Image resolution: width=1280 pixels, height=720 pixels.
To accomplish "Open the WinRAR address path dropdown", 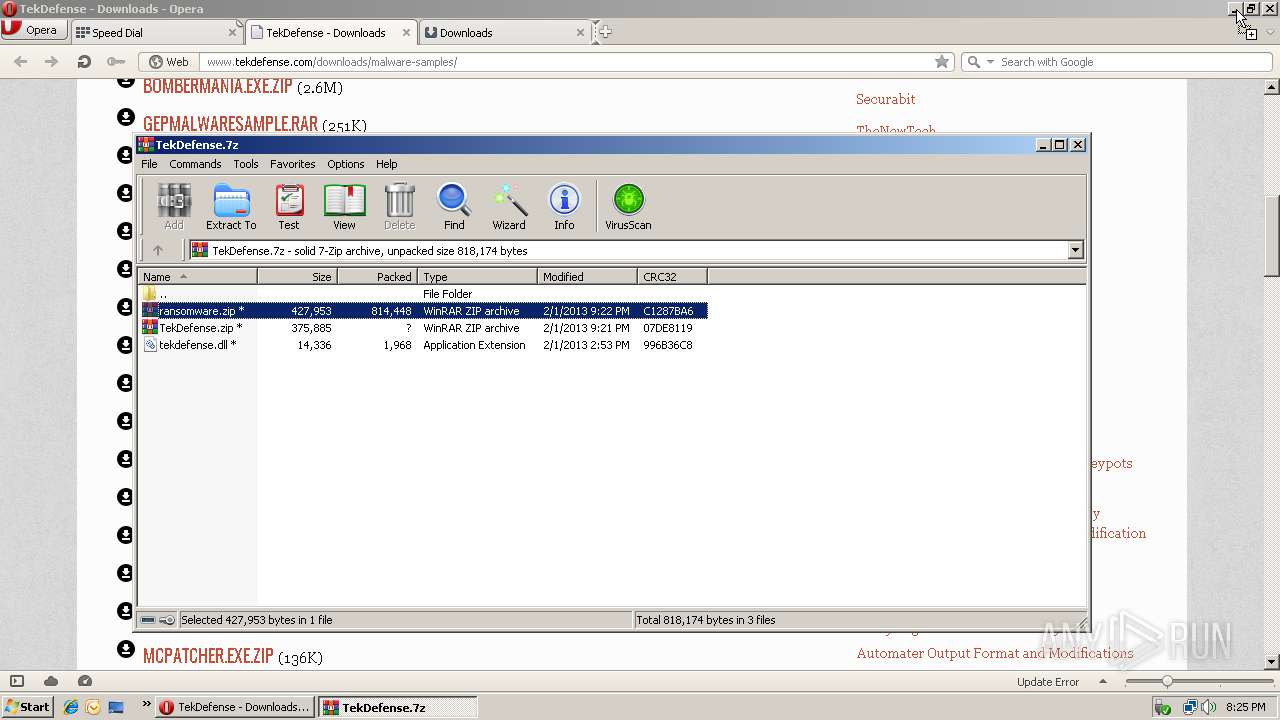I will pos(1076,251).
